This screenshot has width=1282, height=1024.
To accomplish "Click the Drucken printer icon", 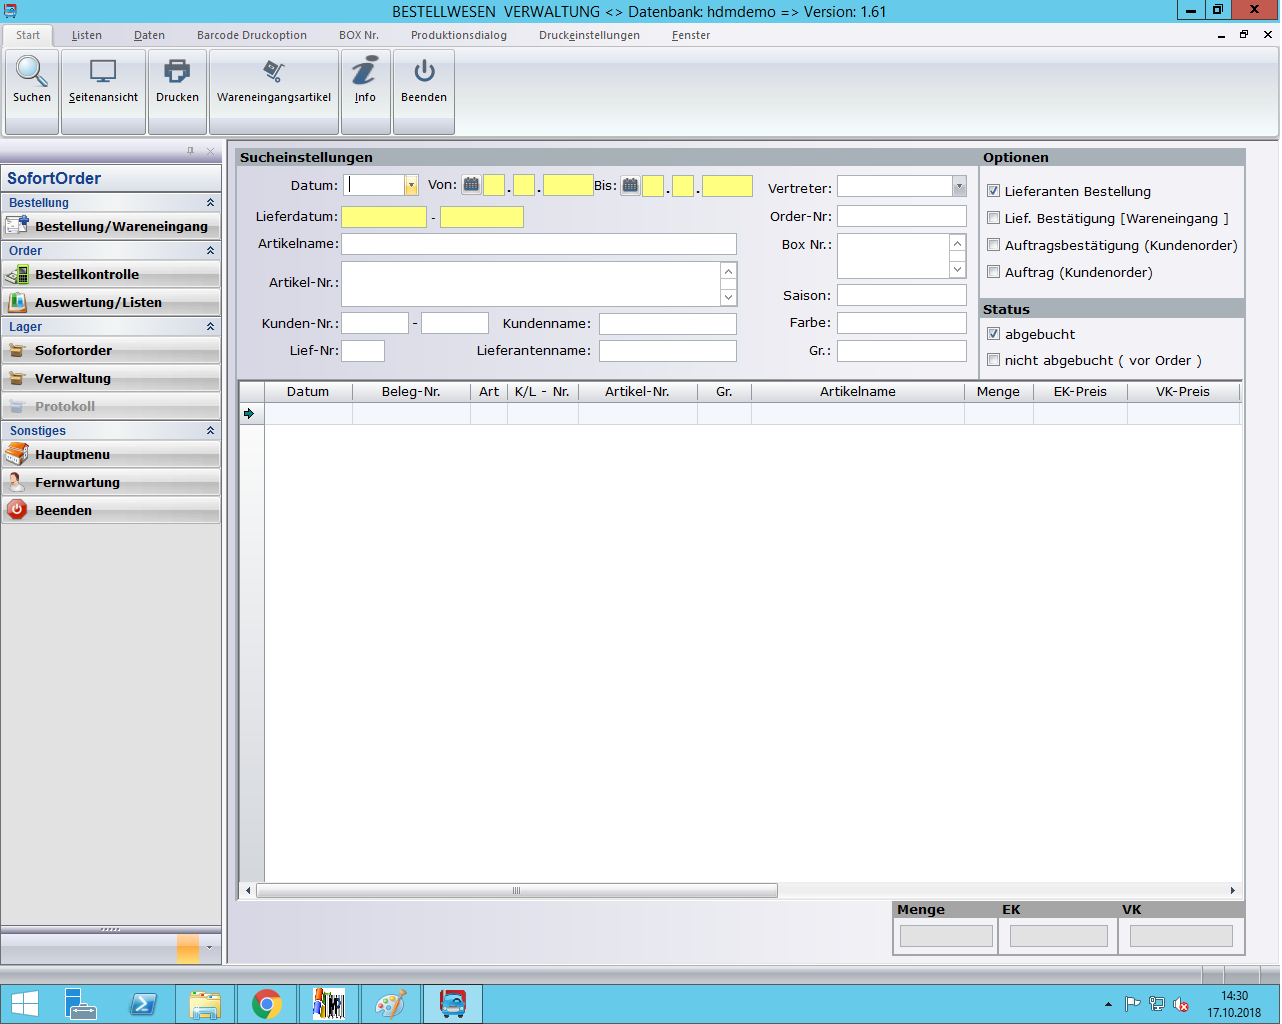I will (x=177, y=73).
